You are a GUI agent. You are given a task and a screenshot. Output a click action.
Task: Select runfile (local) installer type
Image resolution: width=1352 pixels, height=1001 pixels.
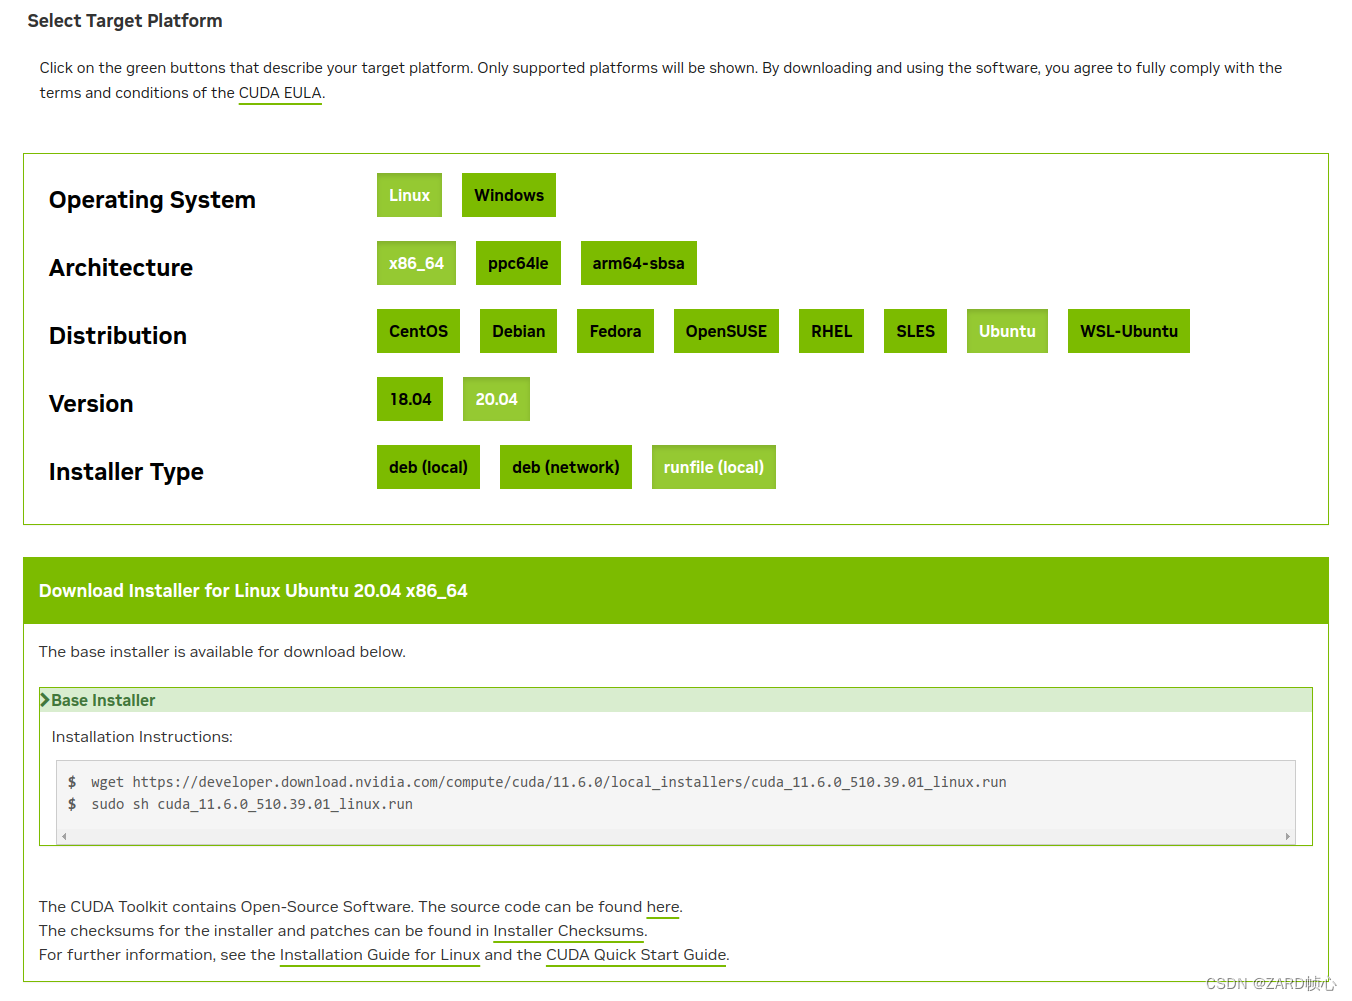point(714,467)
